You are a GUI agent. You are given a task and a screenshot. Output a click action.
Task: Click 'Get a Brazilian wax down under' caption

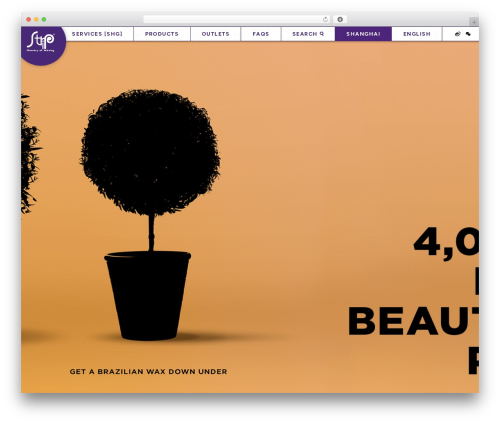pyautogui.click(x=148, y=371)
